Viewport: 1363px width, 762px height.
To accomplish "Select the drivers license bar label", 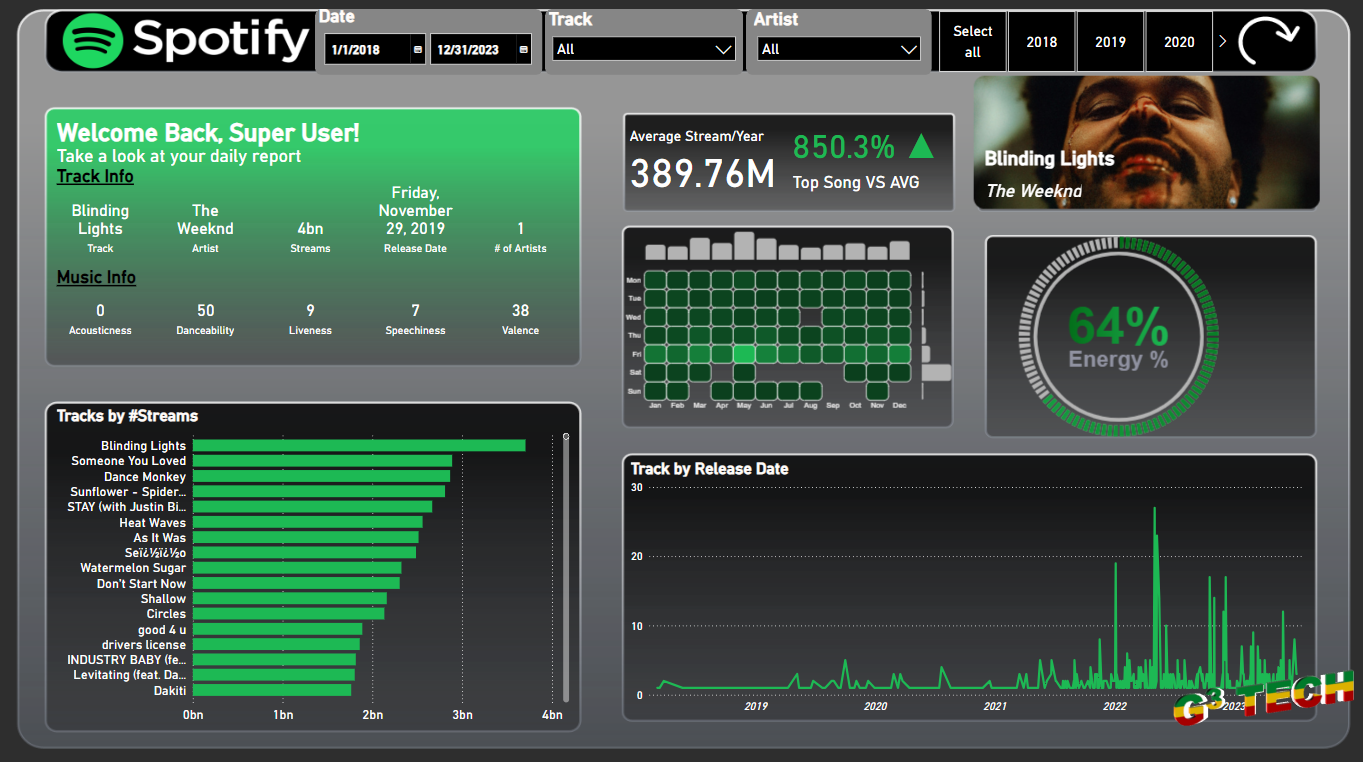I will 144,645.
